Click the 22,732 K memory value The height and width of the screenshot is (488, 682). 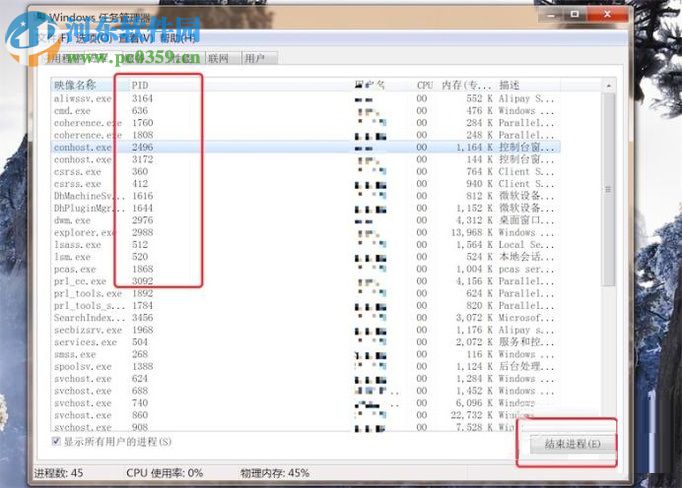471,415
